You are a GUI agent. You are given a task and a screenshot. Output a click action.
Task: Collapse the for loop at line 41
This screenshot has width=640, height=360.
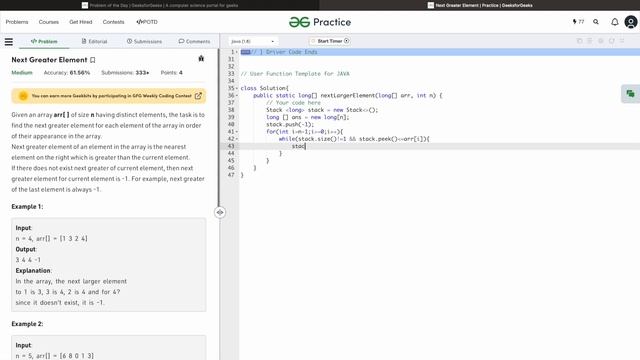point(237,132)
